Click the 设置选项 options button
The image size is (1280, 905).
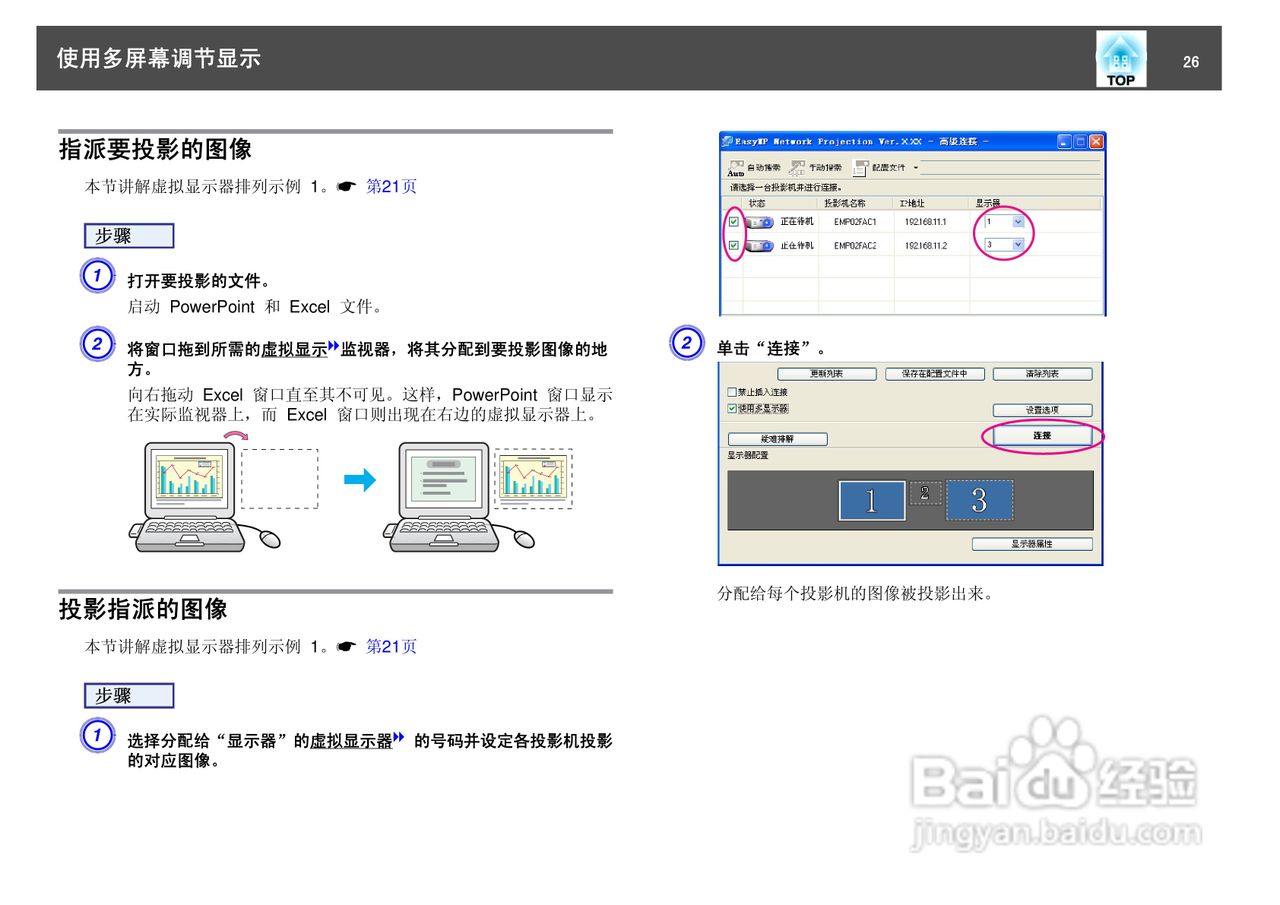click(x=1043, y=410)
